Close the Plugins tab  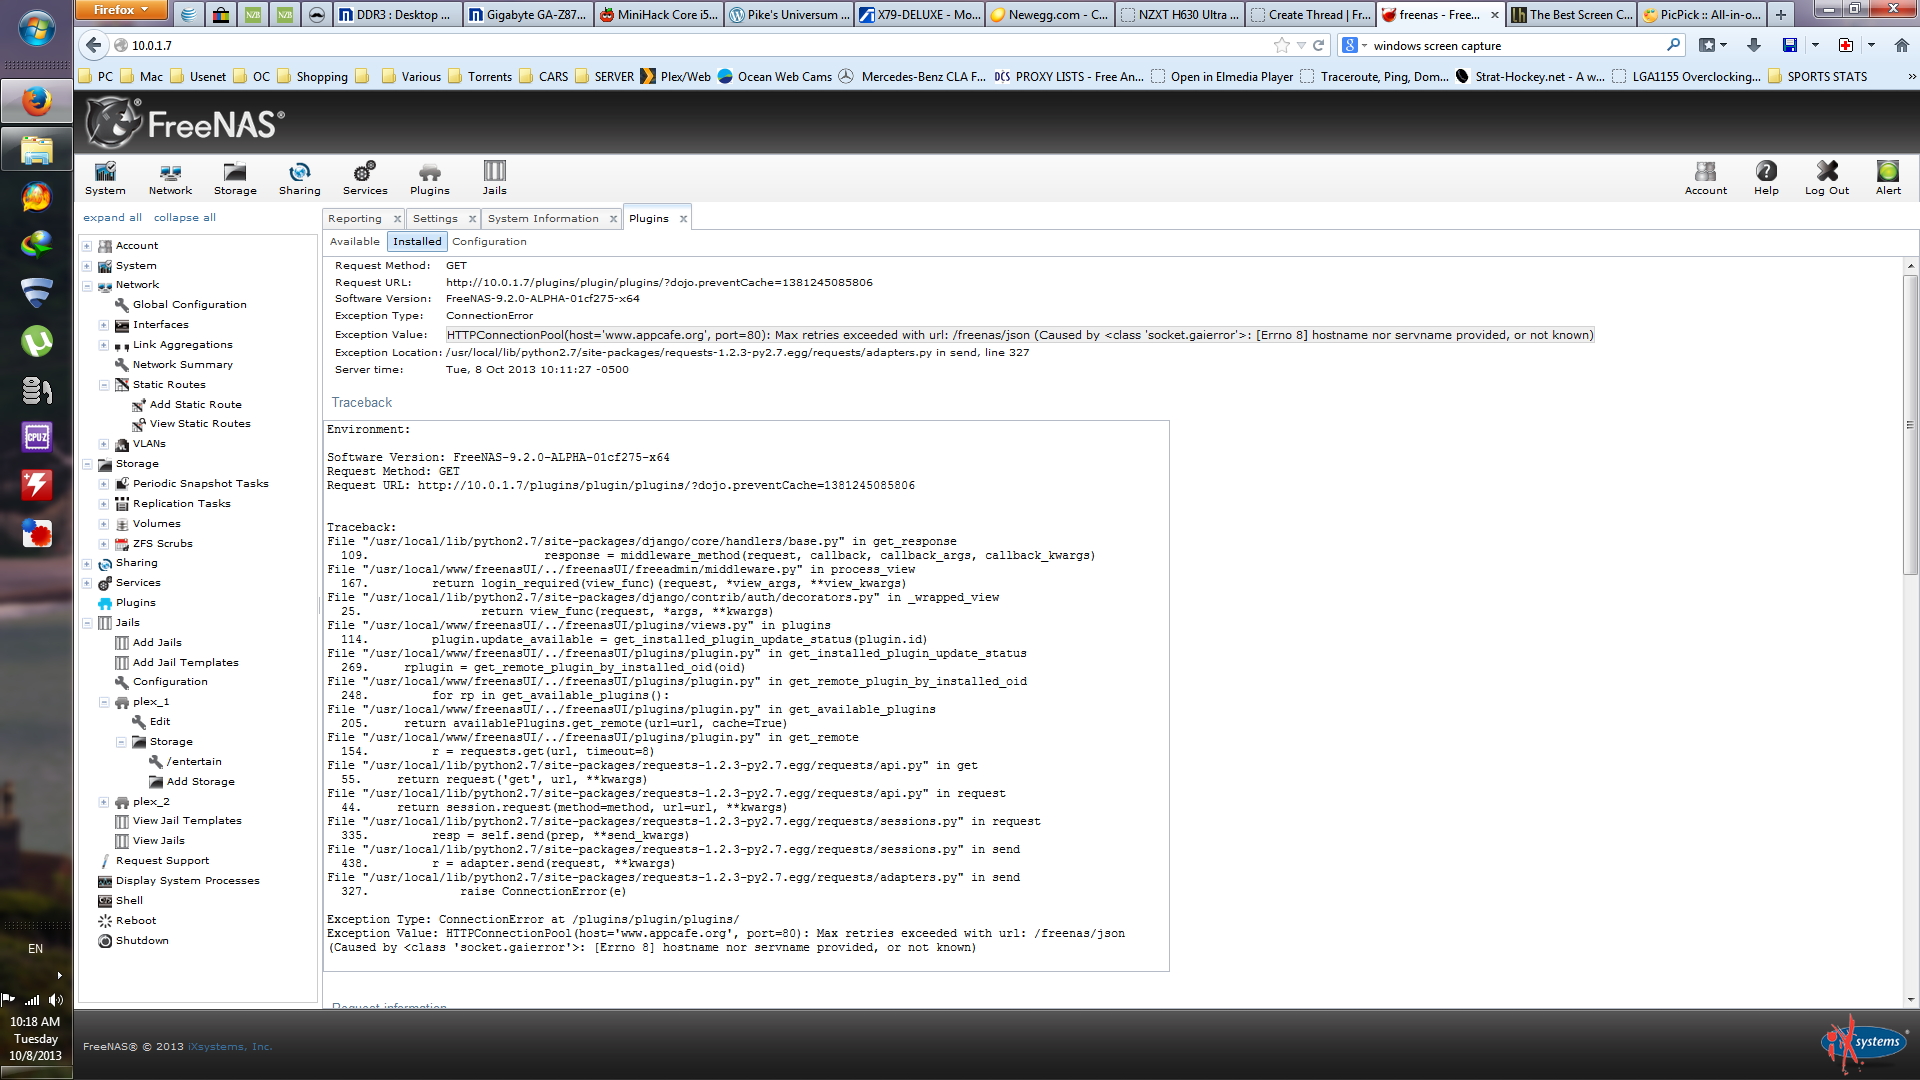684,219
